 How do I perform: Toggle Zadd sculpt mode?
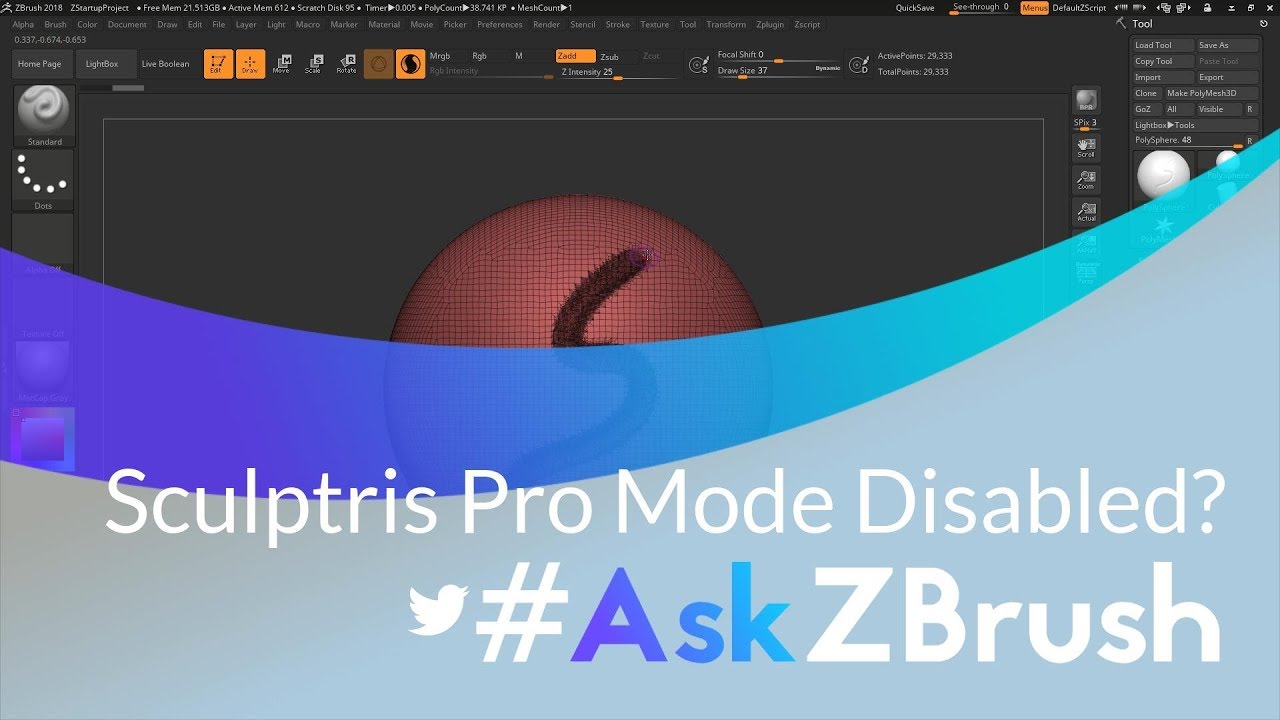[x=575, y=56]
